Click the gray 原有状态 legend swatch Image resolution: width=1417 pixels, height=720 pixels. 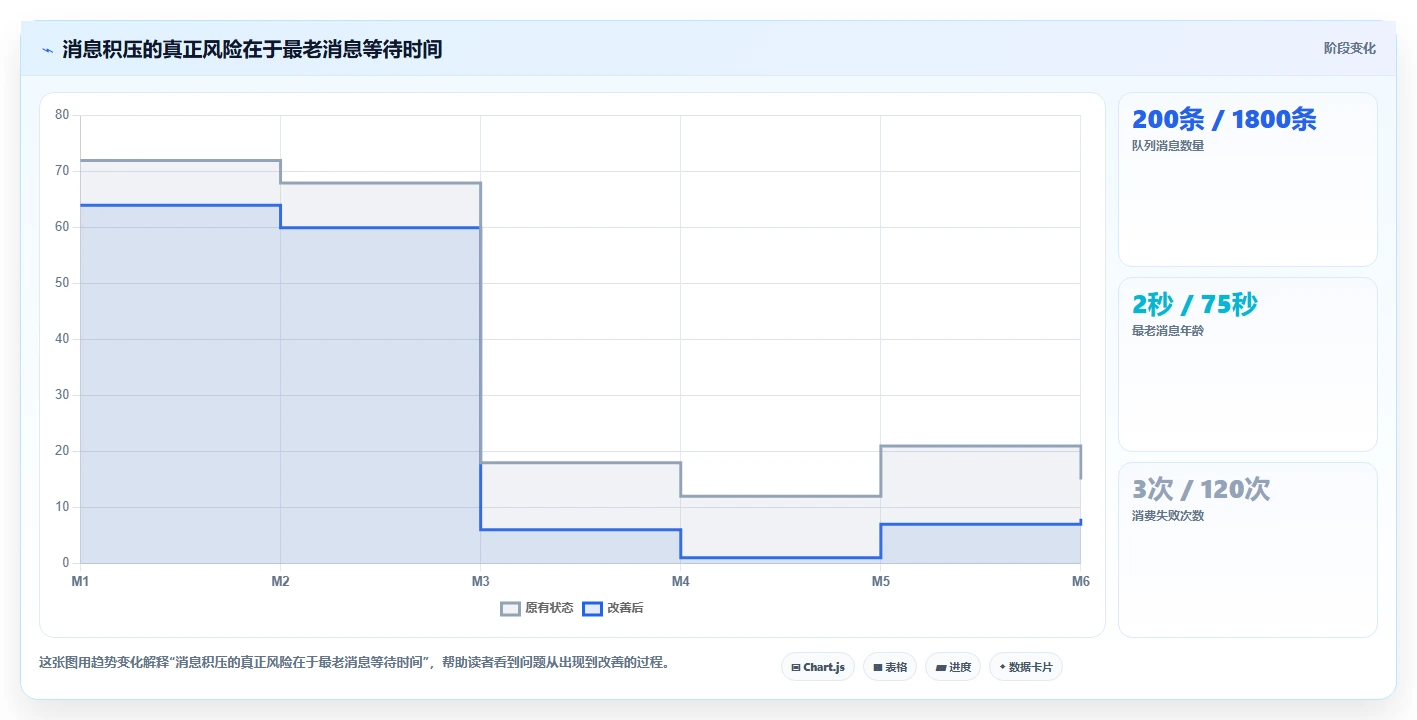511,608
